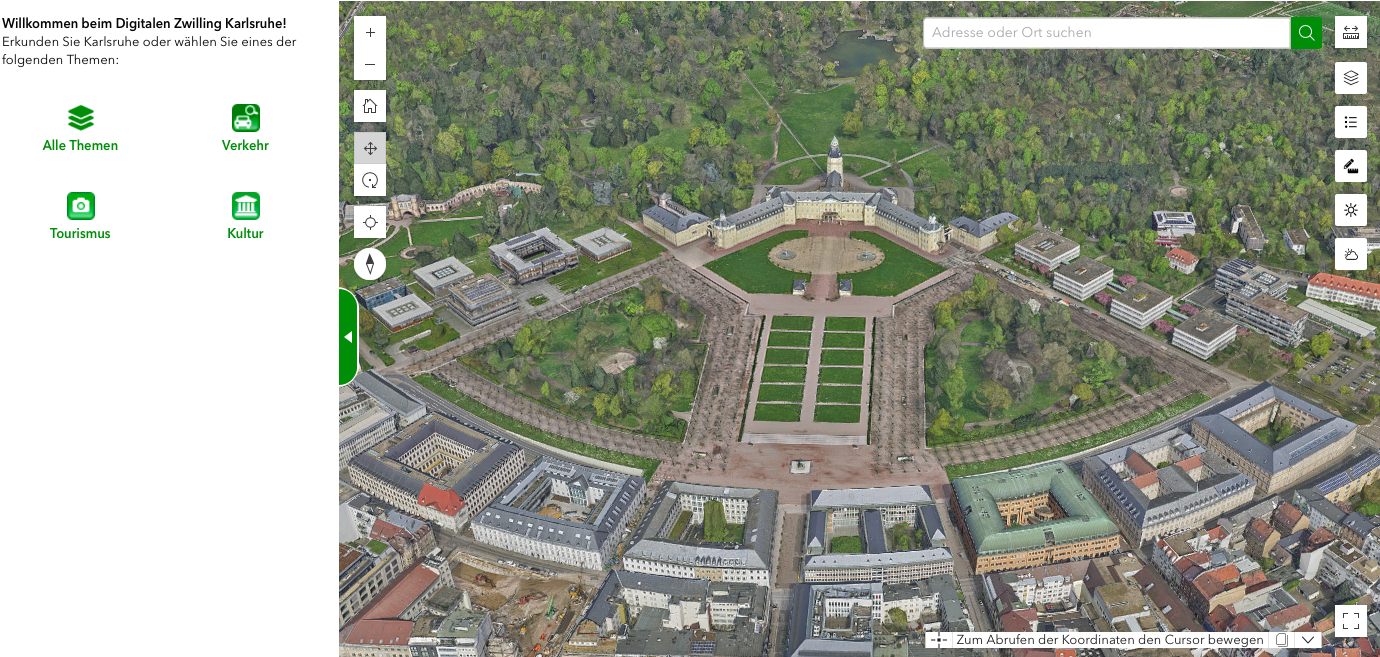
Task: Open the weather settings
Action: [x=1350, y=254]
